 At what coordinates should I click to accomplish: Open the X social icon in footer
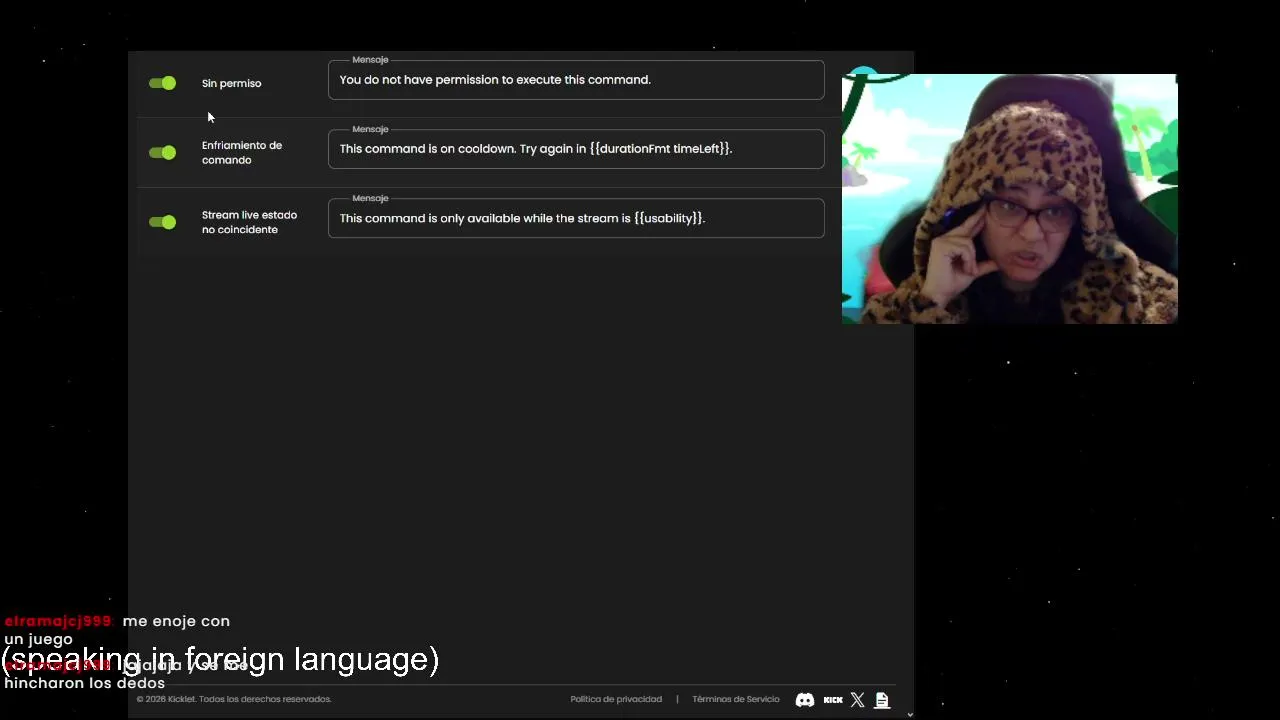[x=857, y=700]
